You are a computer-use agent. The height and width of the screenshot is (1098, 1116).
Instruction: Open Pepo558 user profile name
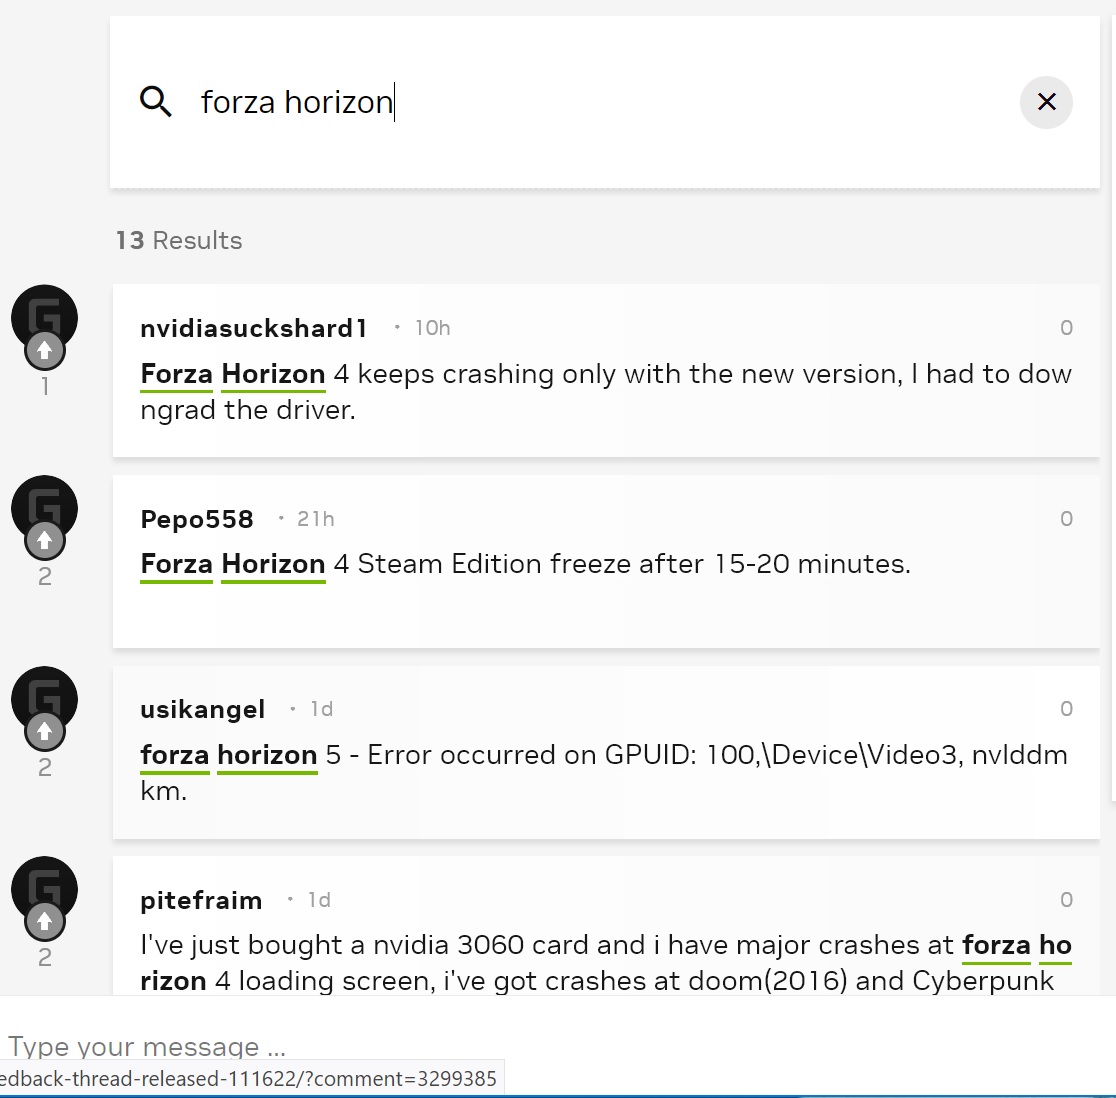[x=197, y=519]
